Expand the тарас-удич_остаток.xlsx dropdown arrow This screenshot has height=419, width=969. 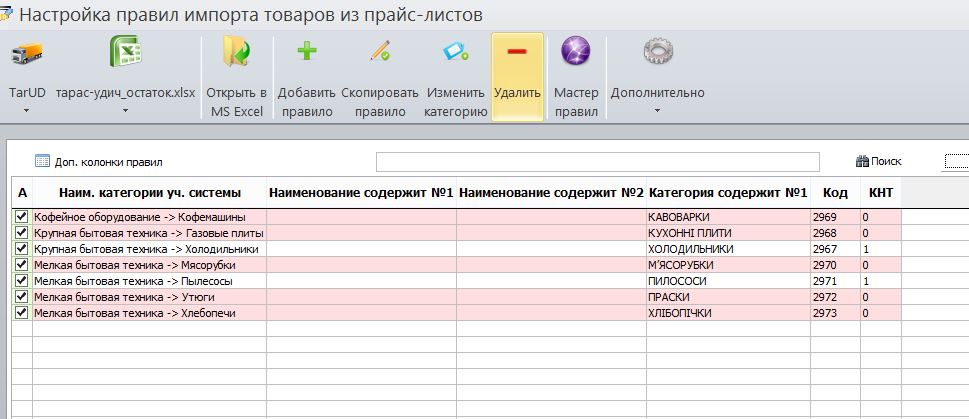pos(125,111)
